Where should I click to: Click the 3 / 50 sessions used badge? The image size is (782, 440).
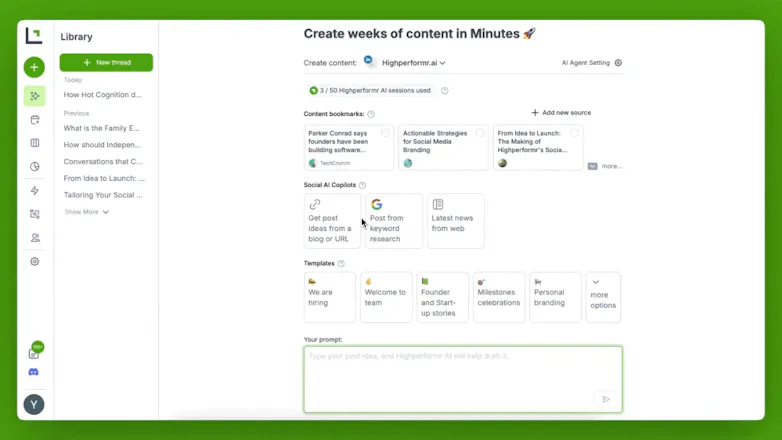coord(370,91)
